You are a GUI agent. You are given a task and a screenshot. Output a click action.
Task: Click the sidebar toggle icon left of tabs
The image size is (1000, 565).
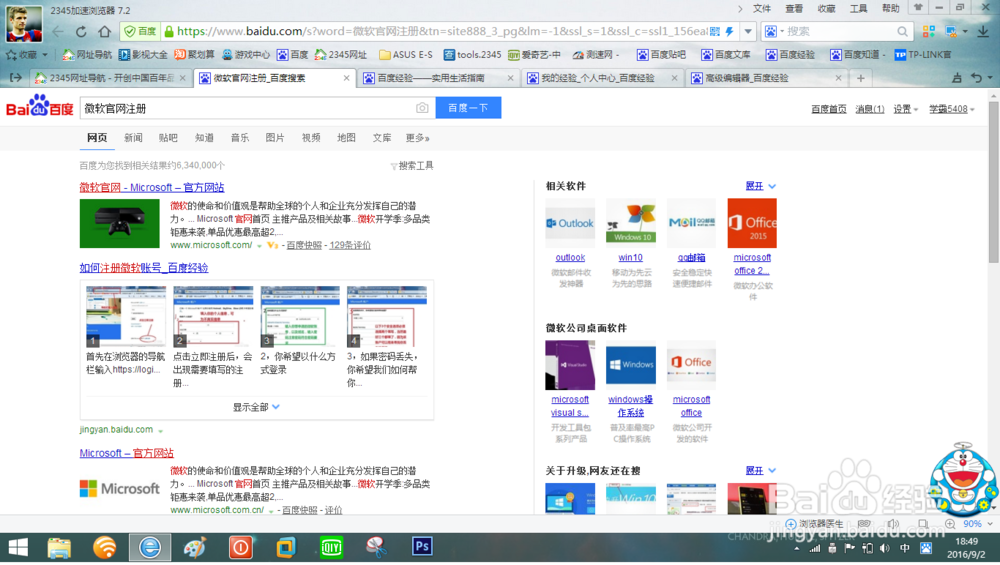(x=15, y=78)
